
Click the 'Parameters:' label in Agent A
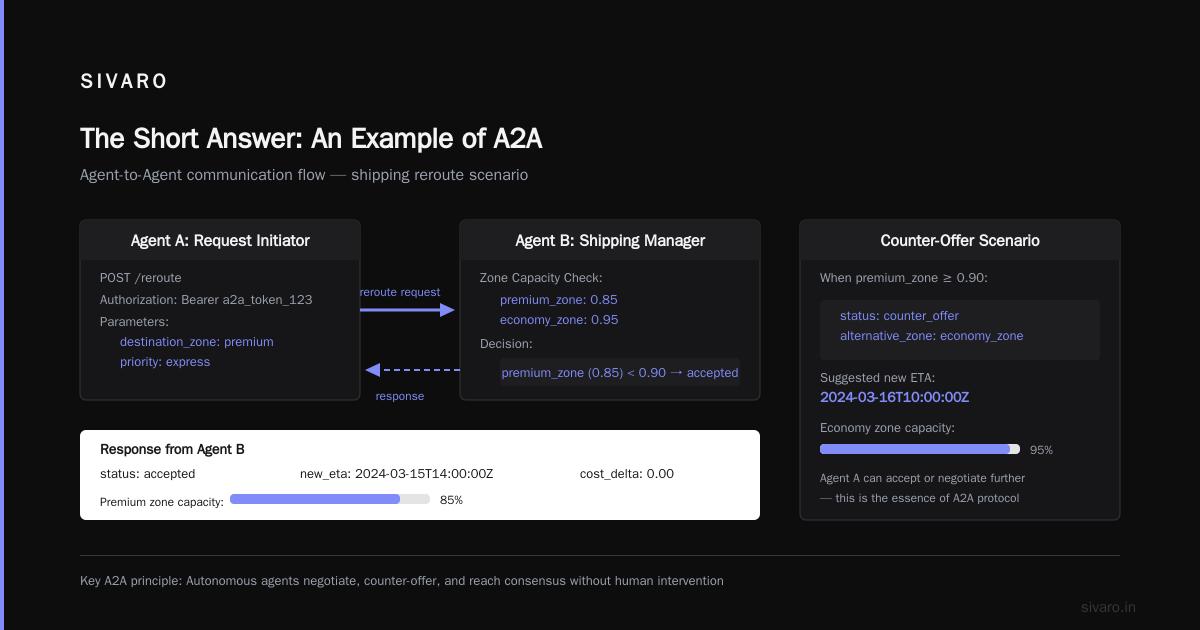tap(134, 322)
